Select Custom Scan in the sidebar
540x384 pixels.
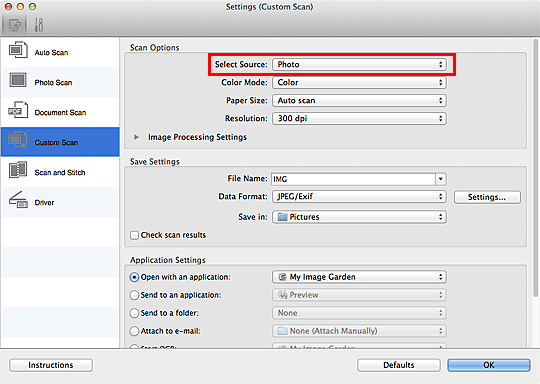tap(60, 142)
